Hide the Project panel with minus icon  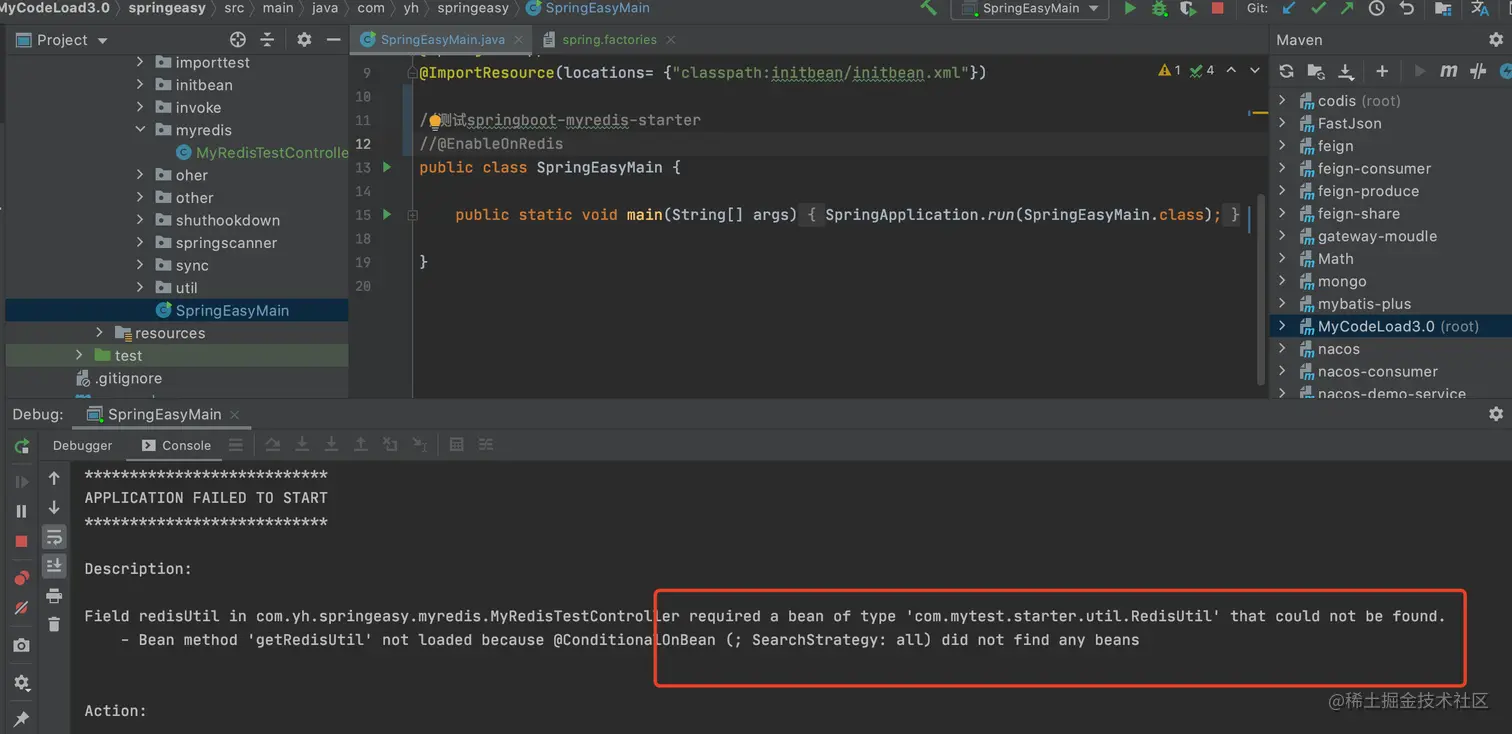(x=332, y=40)
